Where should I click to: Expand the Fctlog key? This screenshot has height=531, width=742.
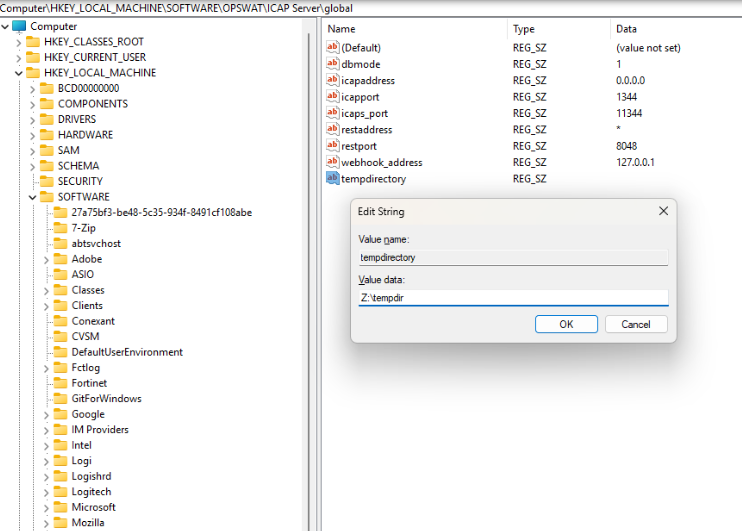coord(46,368)
